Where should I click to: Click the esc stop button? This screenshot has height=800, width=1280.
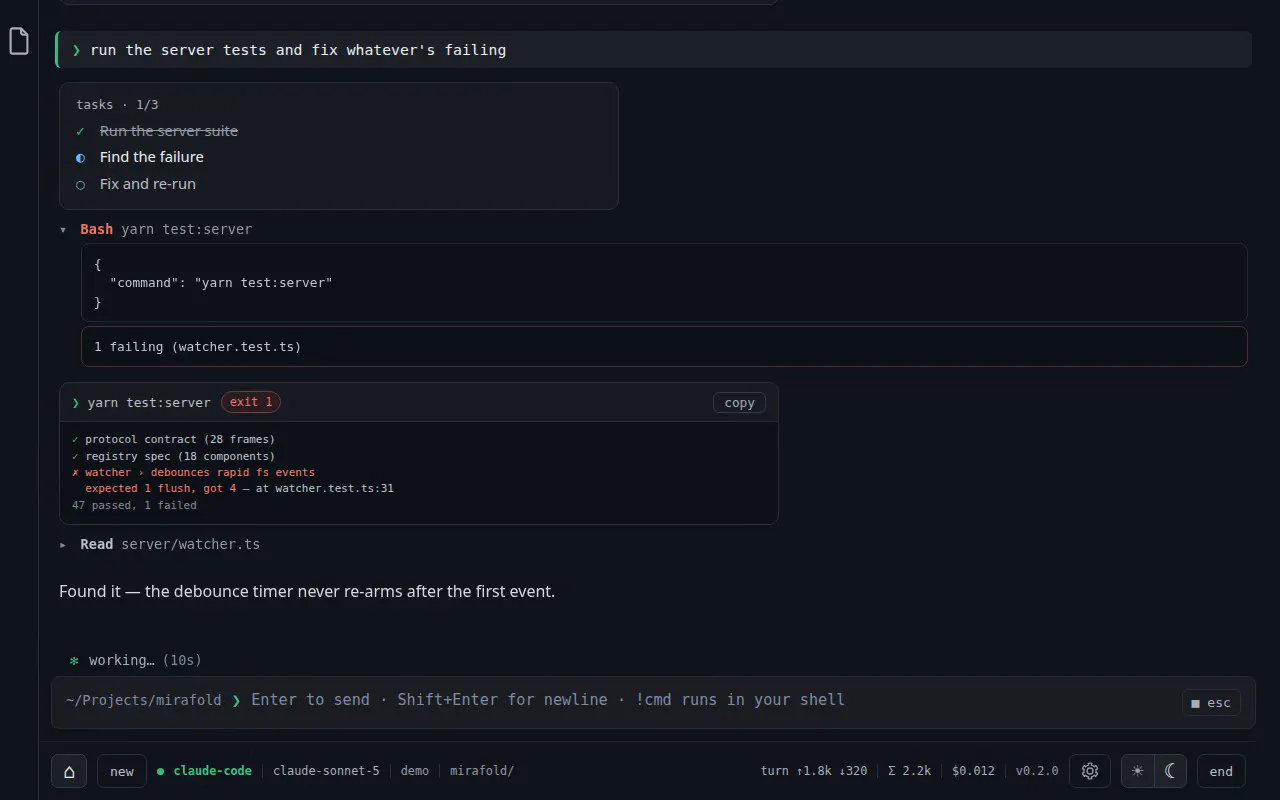(x=1211, y=703)
